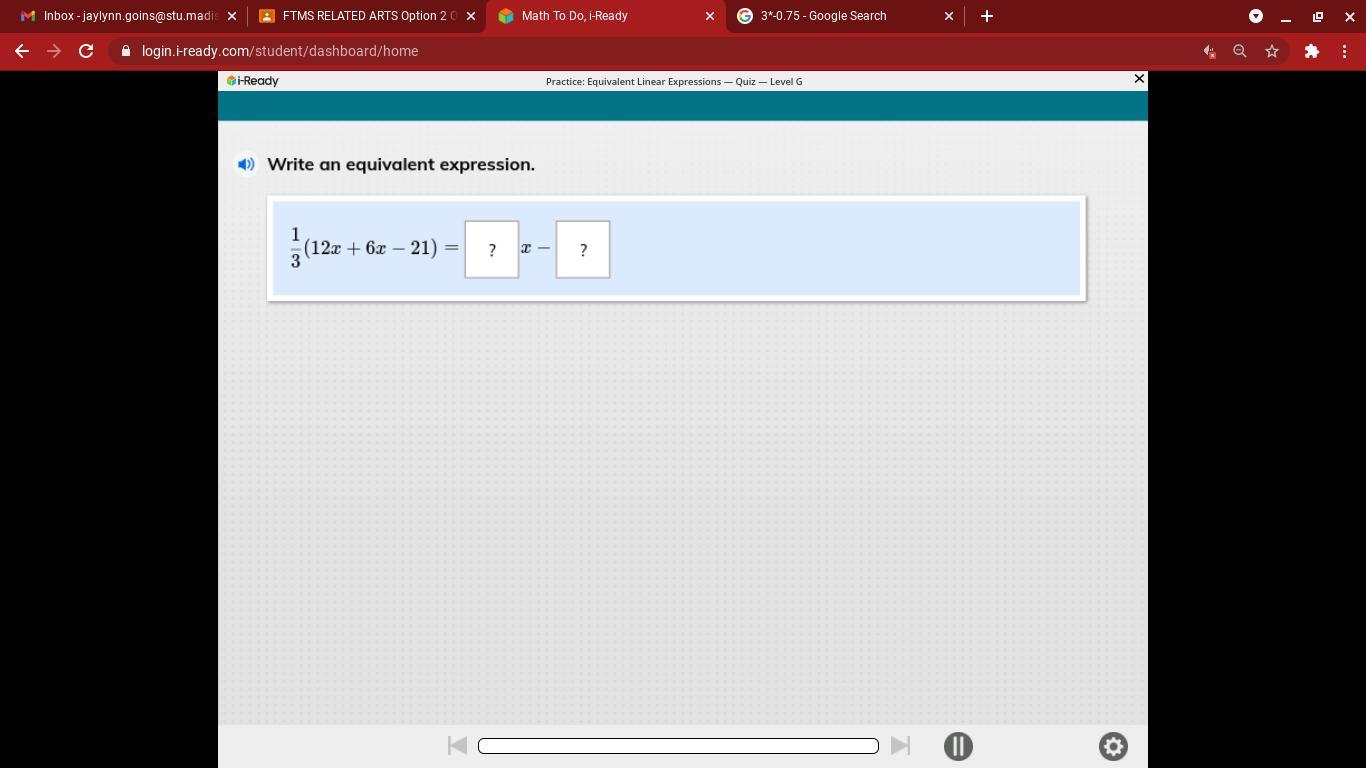Close the i-Ready quiz with the X
The image size is (1366, 768).
pos(1138,79)
